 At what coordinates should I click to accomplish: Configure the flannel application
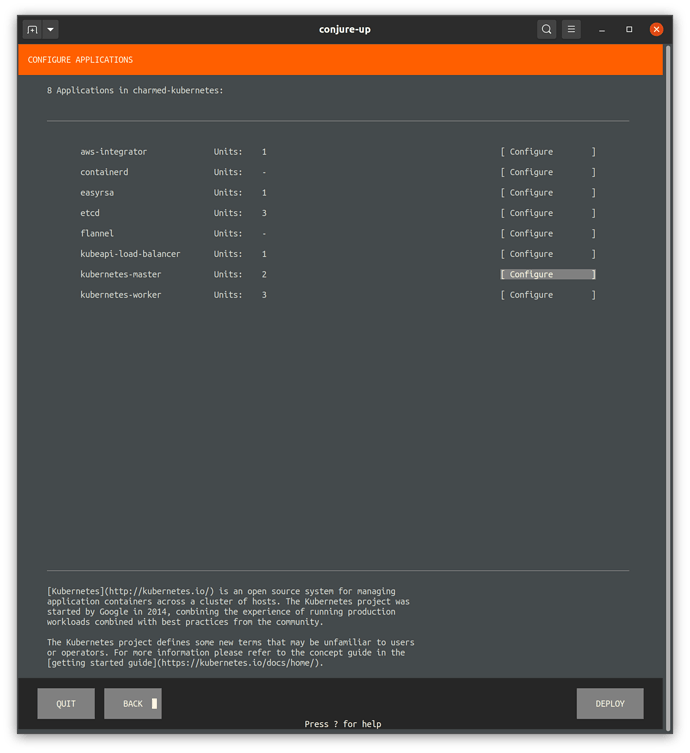(x=548, y=233)
